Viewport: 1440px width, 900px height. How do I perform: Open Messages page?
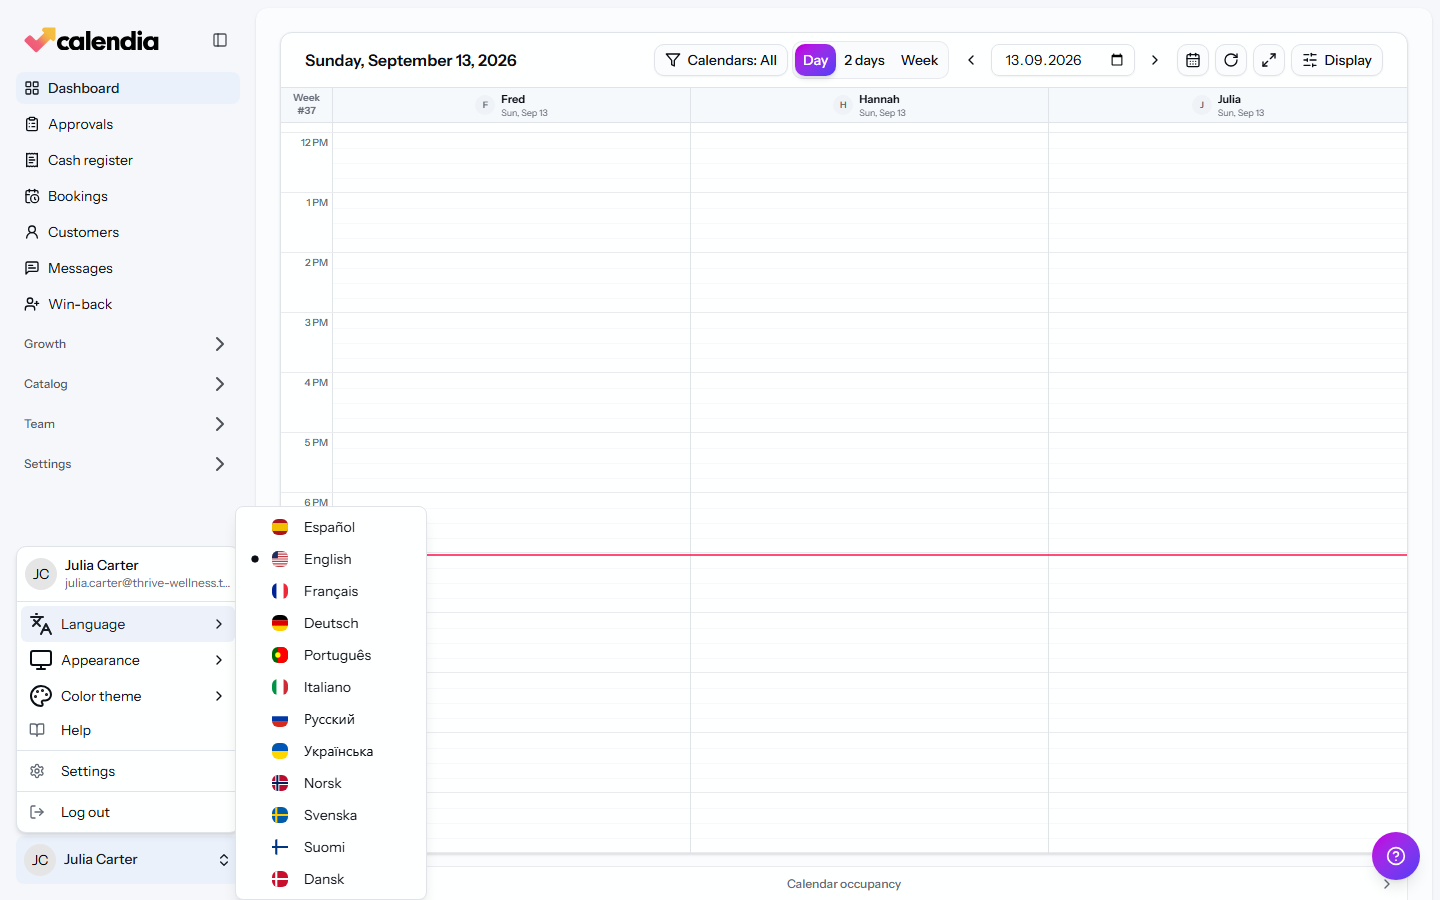pos(128,268)
